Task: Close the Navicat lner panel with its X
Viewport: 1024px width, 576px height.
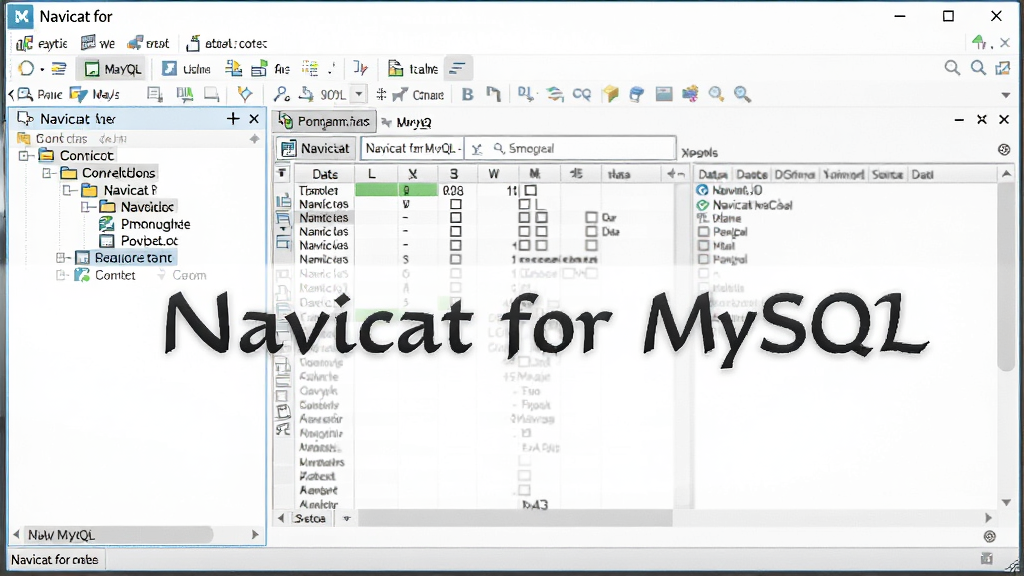Action: point(254,118)
